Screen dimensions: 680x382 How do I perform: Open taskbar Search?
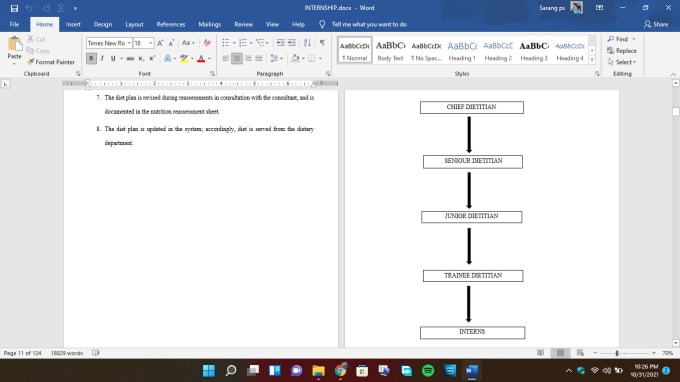click(x=231, y=371)
